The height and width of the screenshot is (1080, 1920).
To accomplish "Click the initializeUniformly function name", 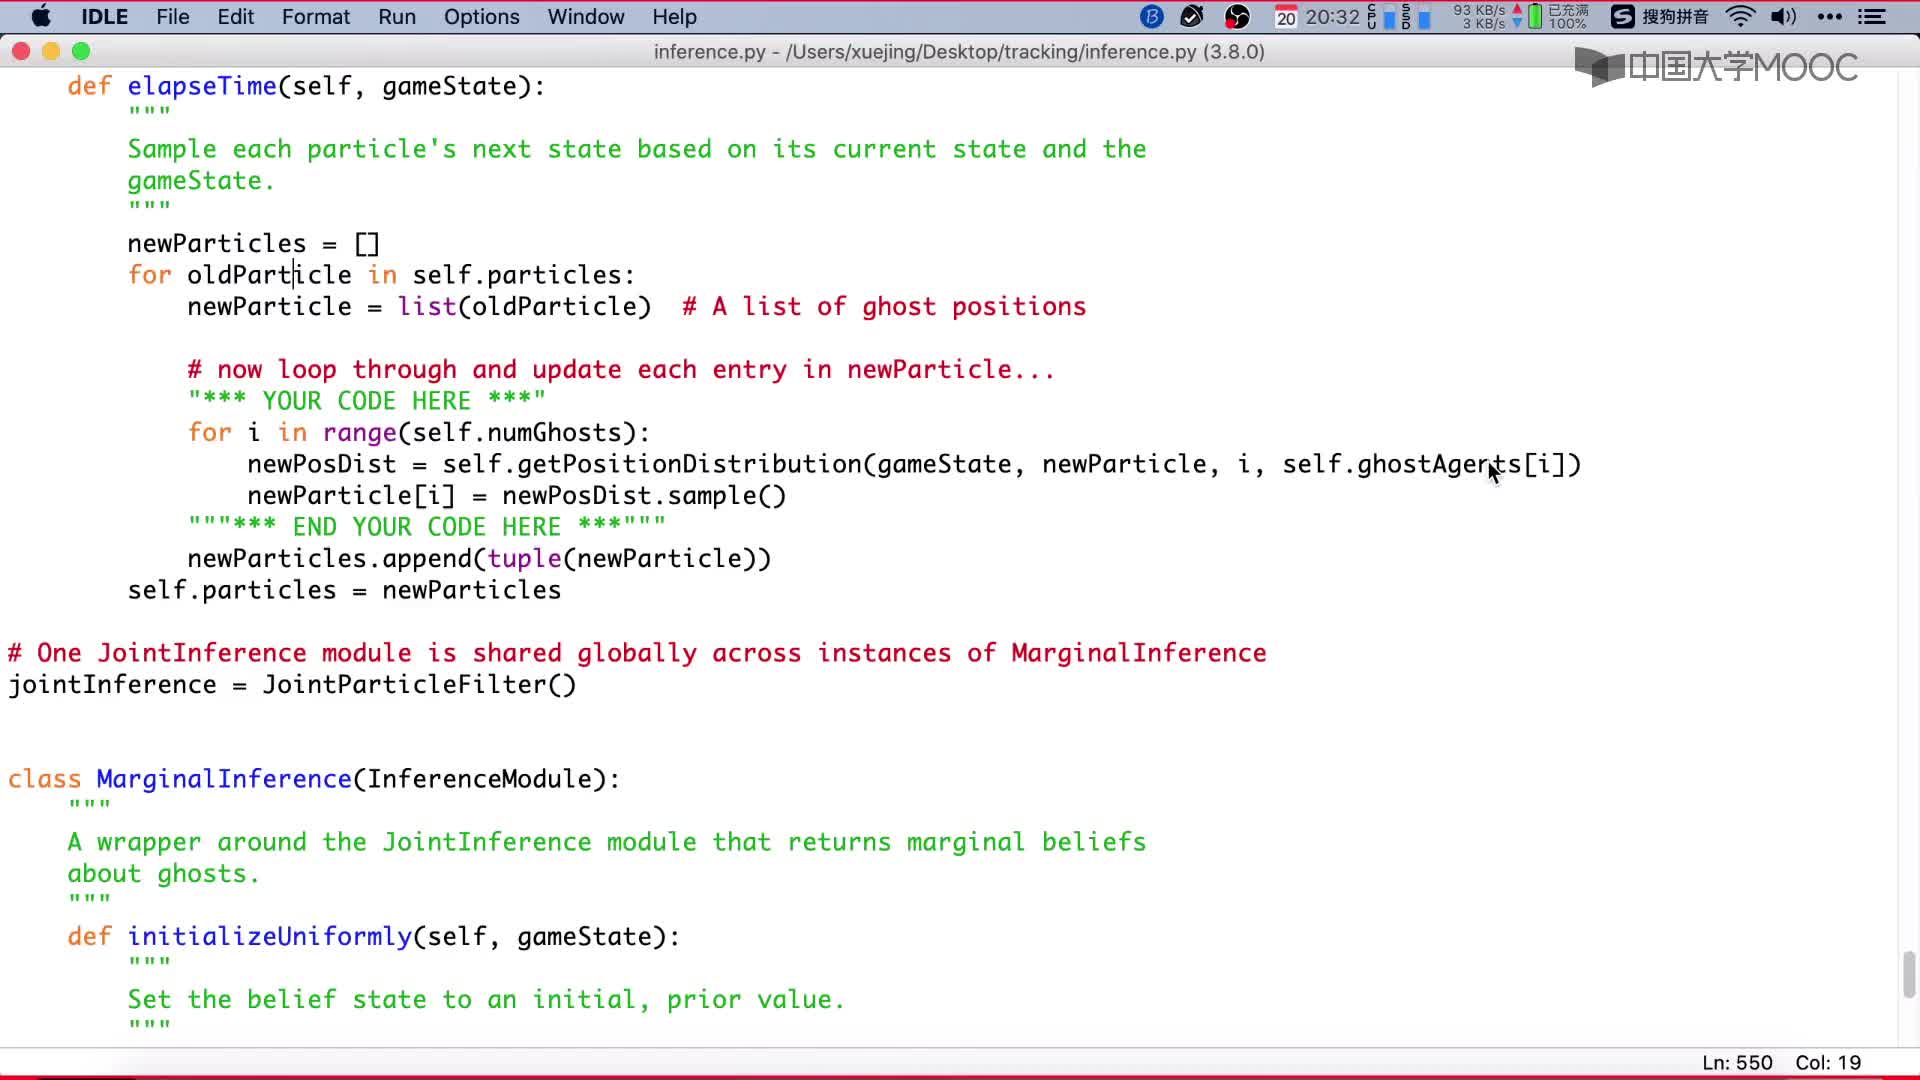I will click(x=270, y=936).
